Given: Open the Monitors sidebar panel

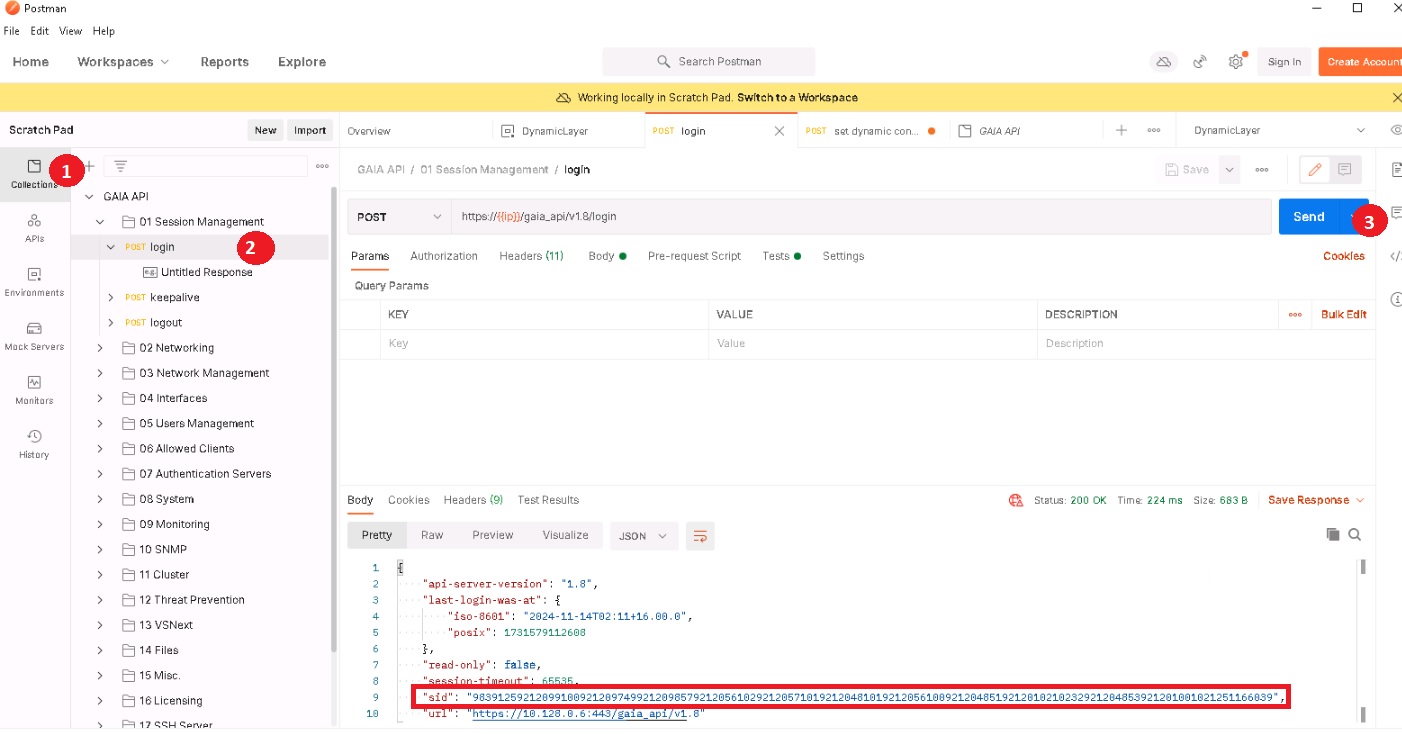Looking at the screenshot, I should coord(34,390).
